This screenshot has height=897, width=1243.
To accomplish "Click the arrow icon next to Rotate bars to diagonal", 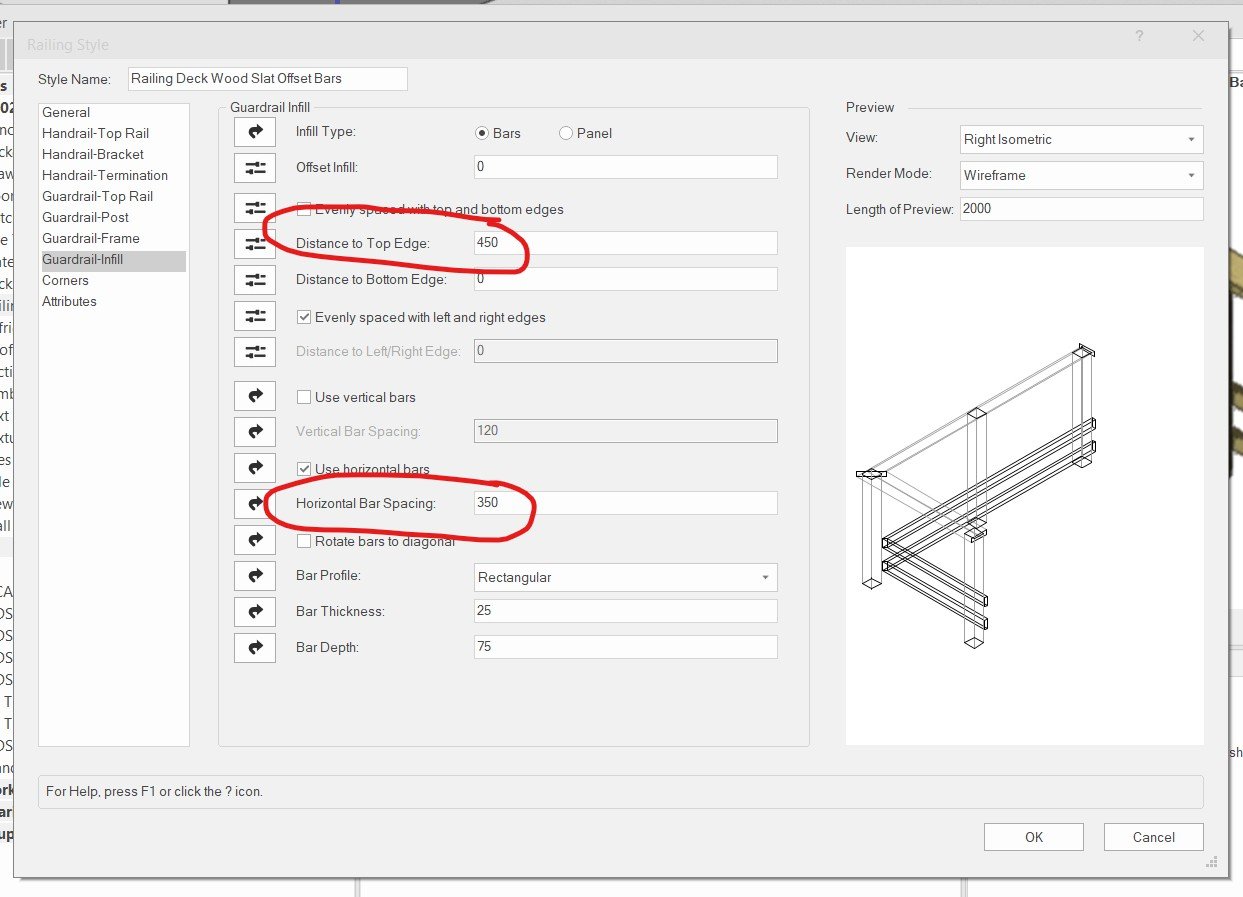I will point(255,539).
